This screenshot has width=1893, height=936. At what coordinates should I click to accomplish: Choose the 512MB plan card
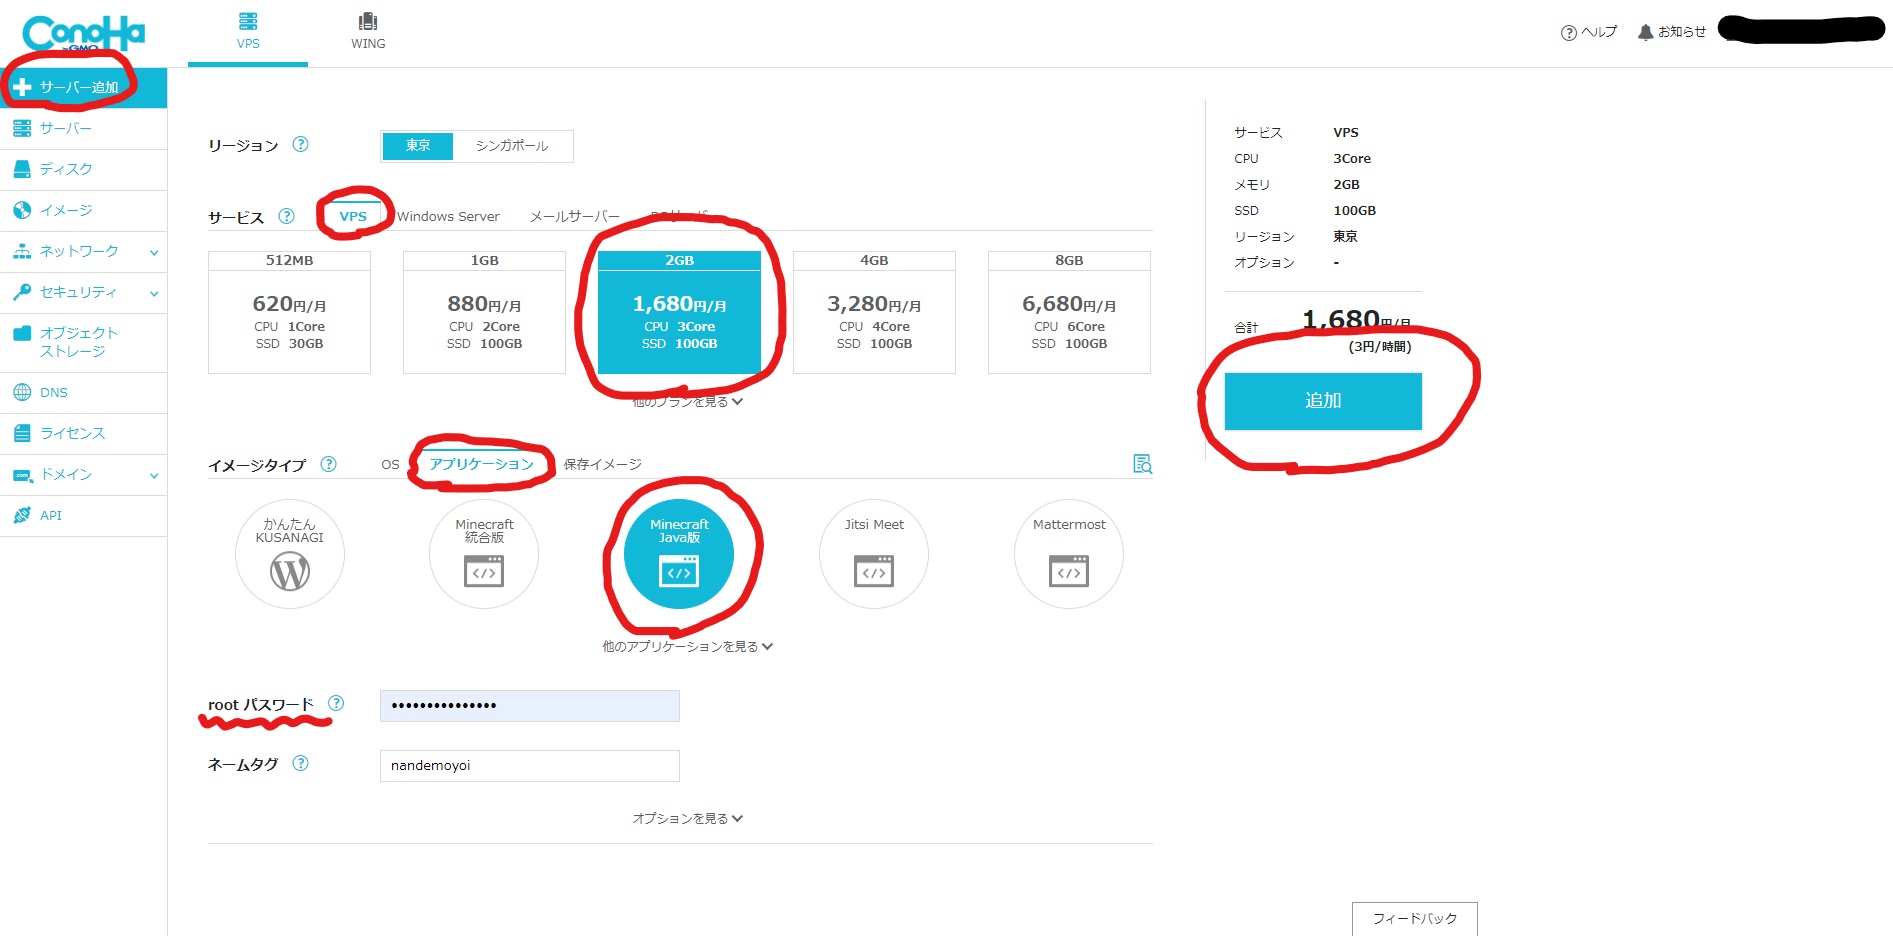click(x=289, y=312)
